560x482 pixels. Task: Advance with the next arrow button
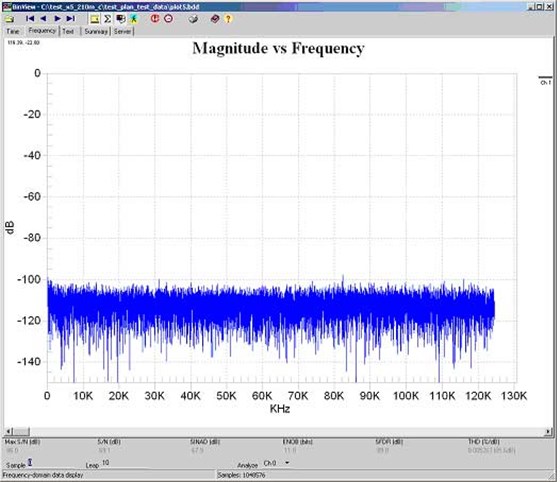pyautogui.click(x=57, y=19)
